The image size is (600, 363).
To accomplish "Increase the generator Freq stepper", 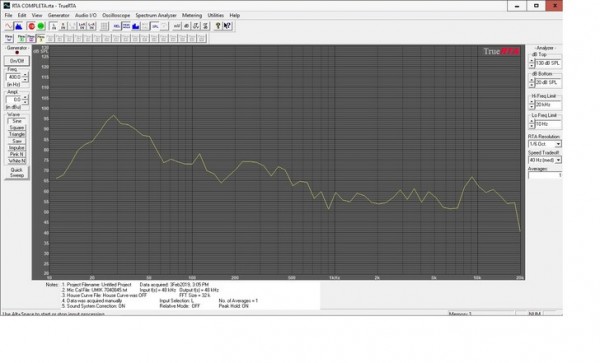I will (x=25, y=75).
